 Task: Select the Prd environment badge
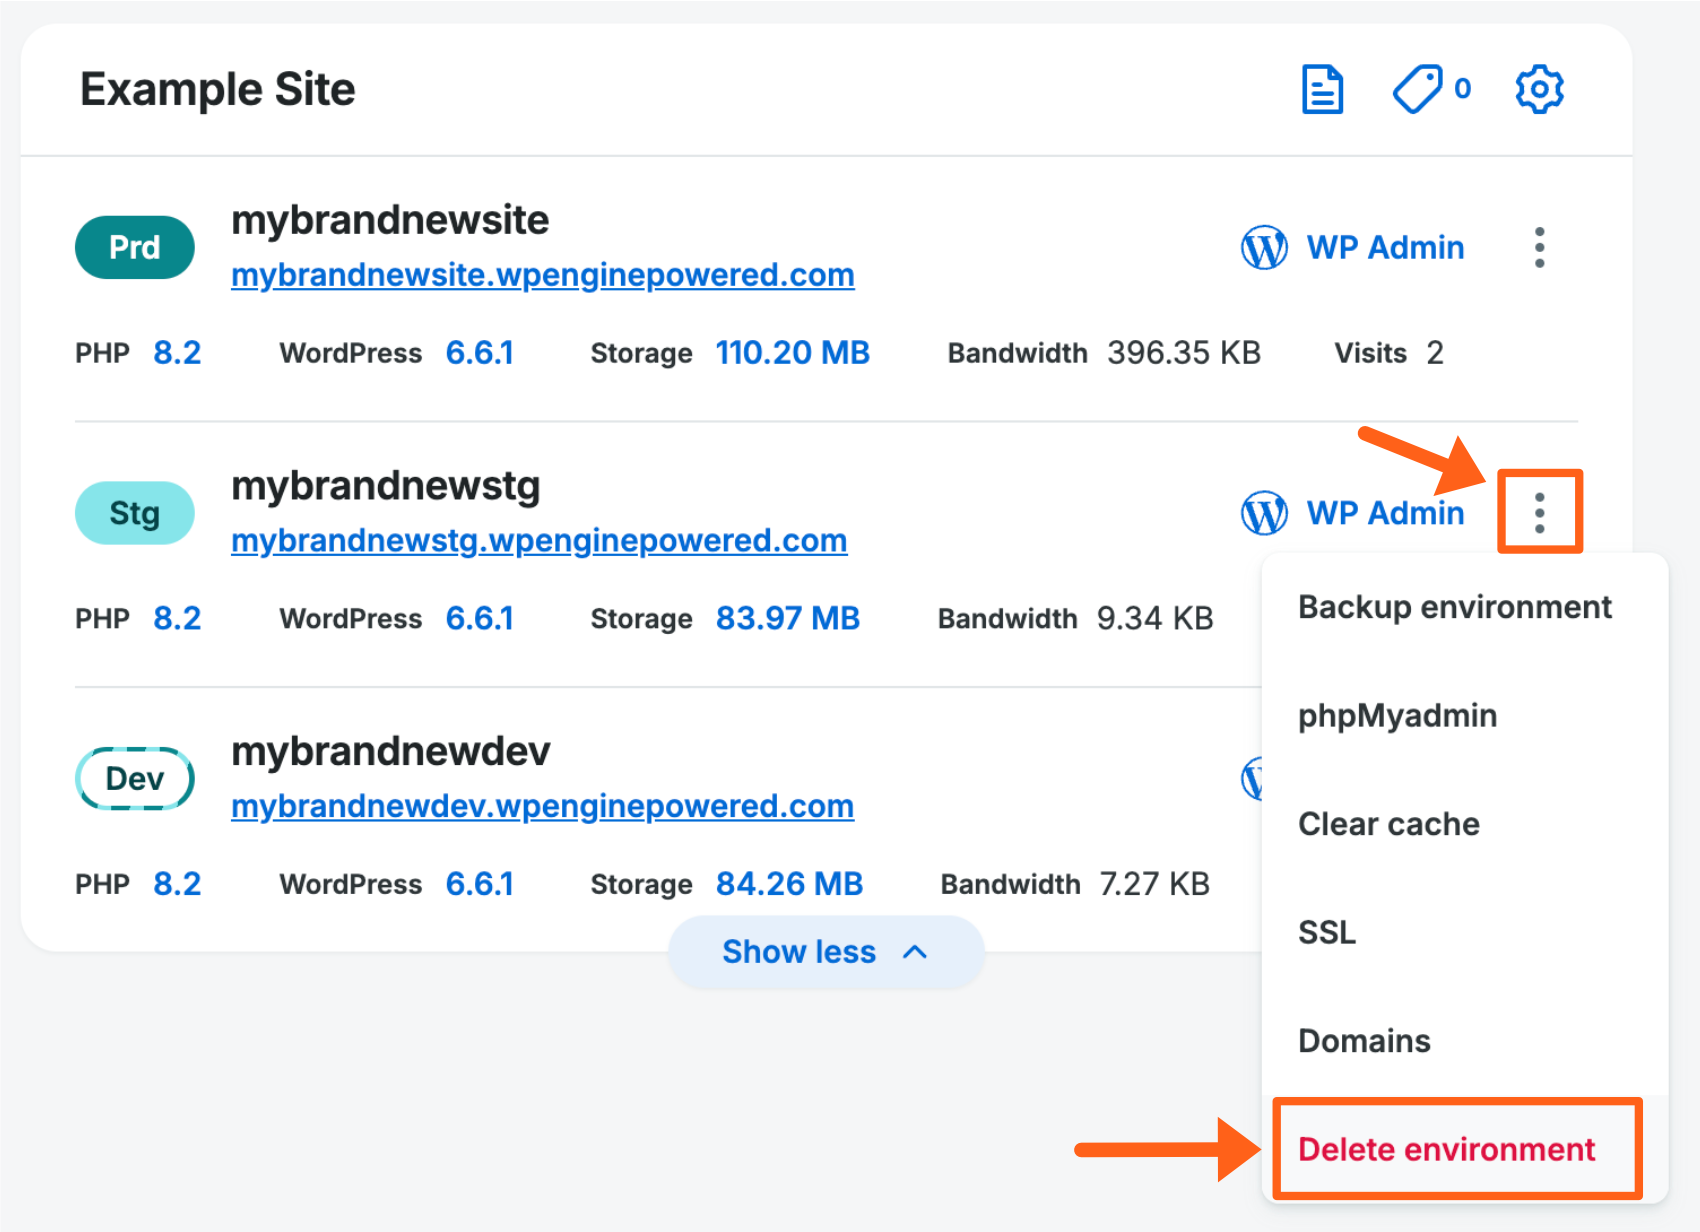134,247
